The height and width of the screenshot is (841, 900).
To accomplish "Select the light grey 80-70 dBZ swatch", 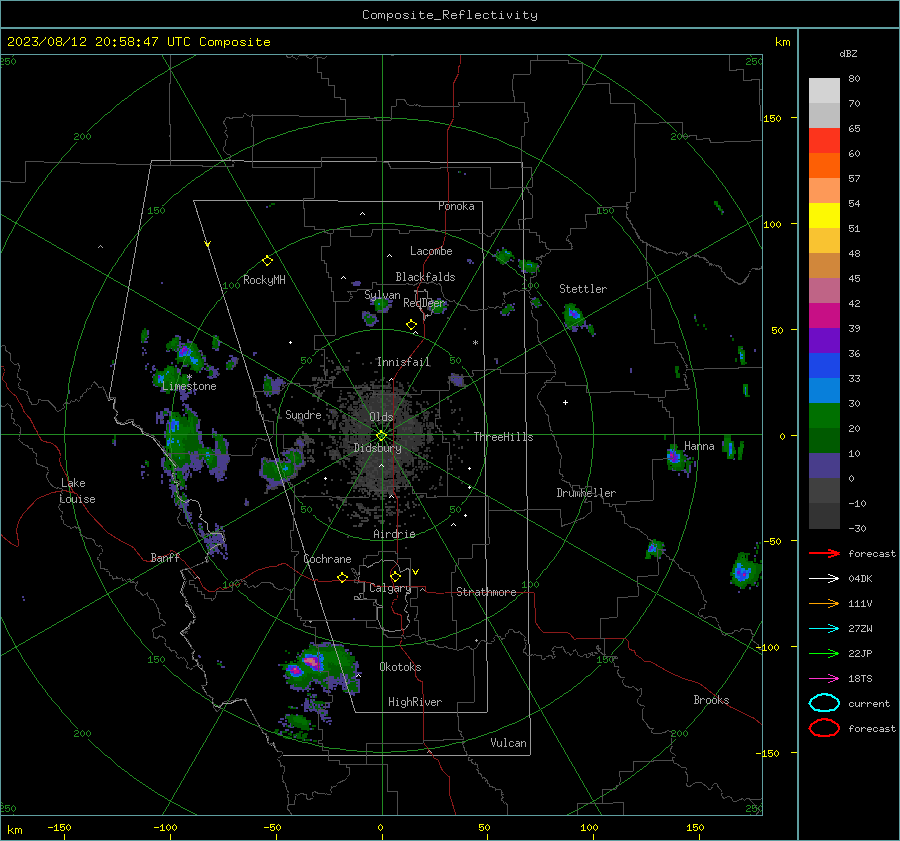I will pos(824,90).
